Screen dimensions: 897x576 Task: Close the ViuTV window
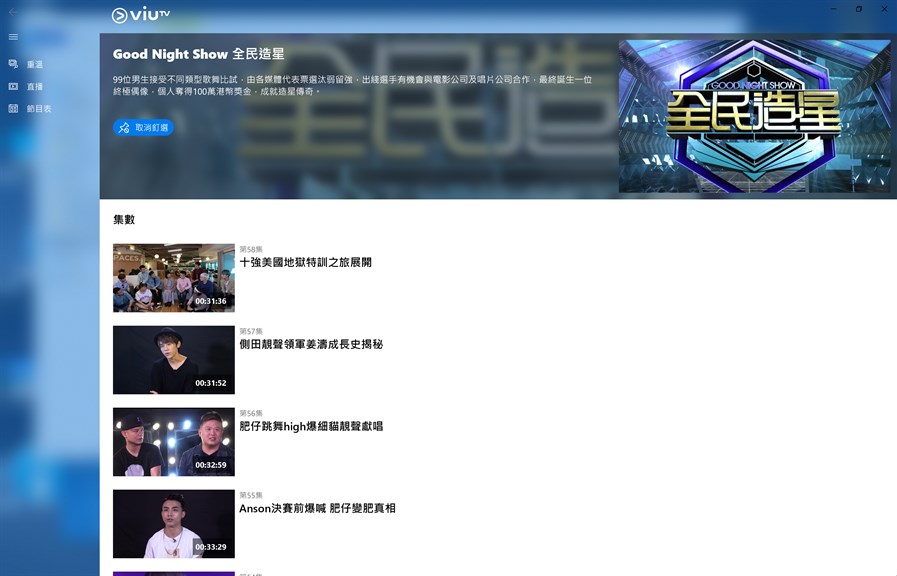[884, 9]
